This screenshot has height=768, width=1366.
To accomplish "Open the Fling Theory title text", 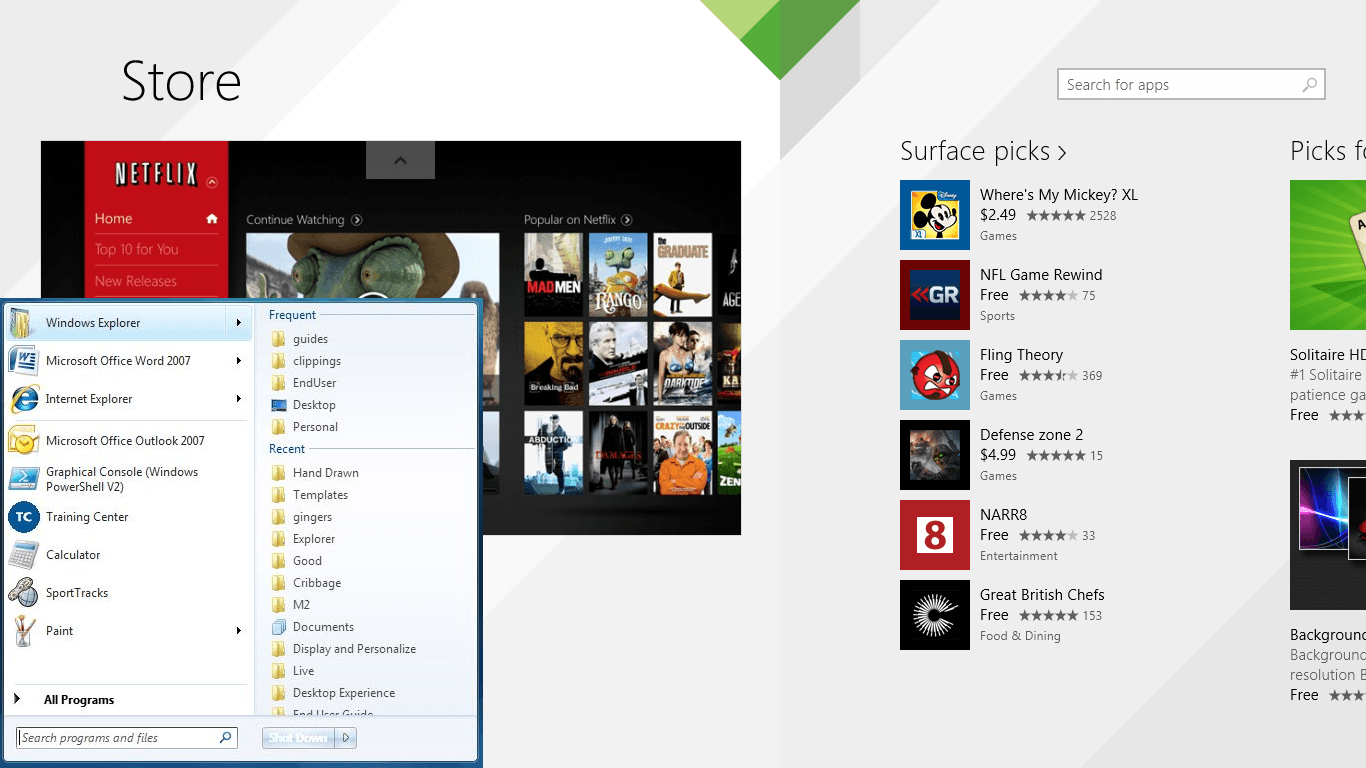I will tap(1021, 355).
